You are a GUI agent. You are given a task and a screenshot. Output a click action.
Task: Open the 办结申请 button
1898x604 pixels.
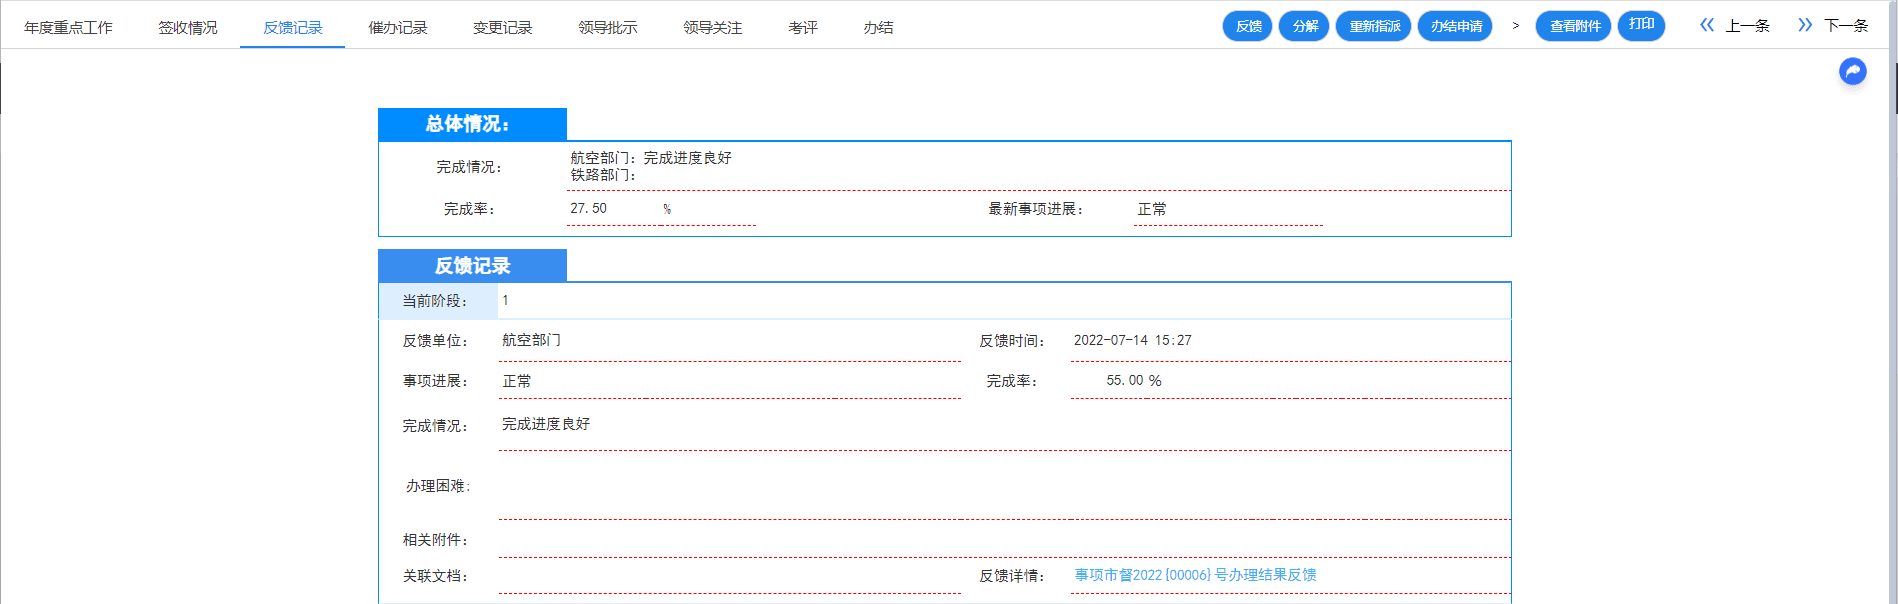(x=1455, y=26)
